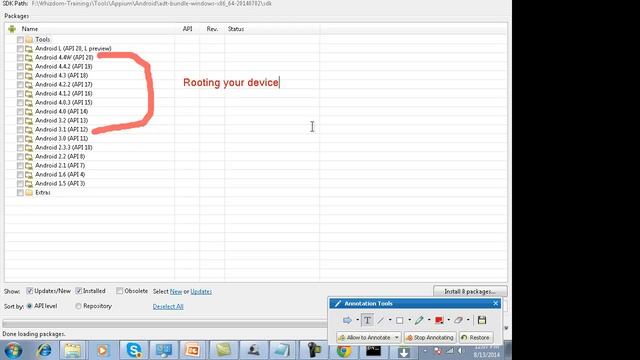
Task: Select Android 2.1 (API 7) row text
Action: tap(60, 165)
